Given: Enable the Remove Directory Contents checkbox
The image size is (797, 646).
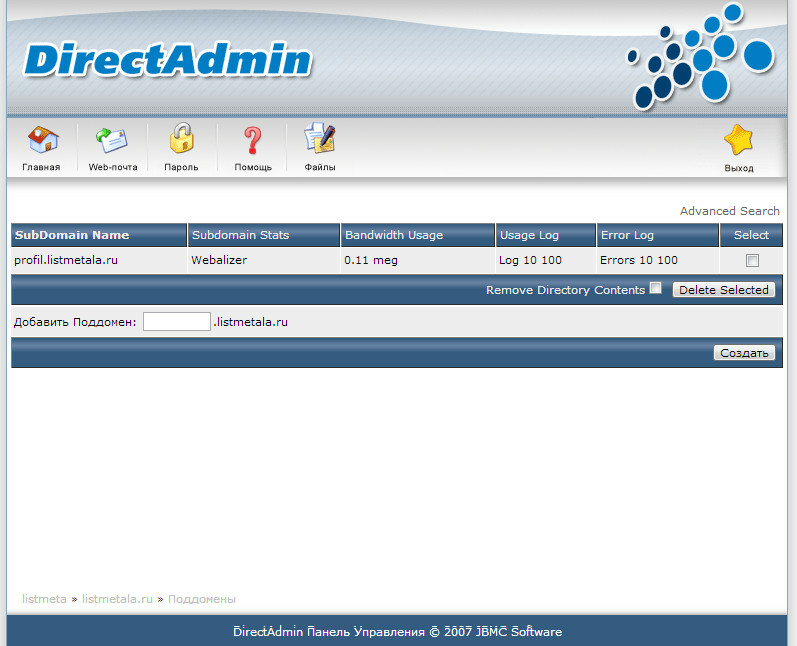Looking at the screenshot, I should point(656,288).
